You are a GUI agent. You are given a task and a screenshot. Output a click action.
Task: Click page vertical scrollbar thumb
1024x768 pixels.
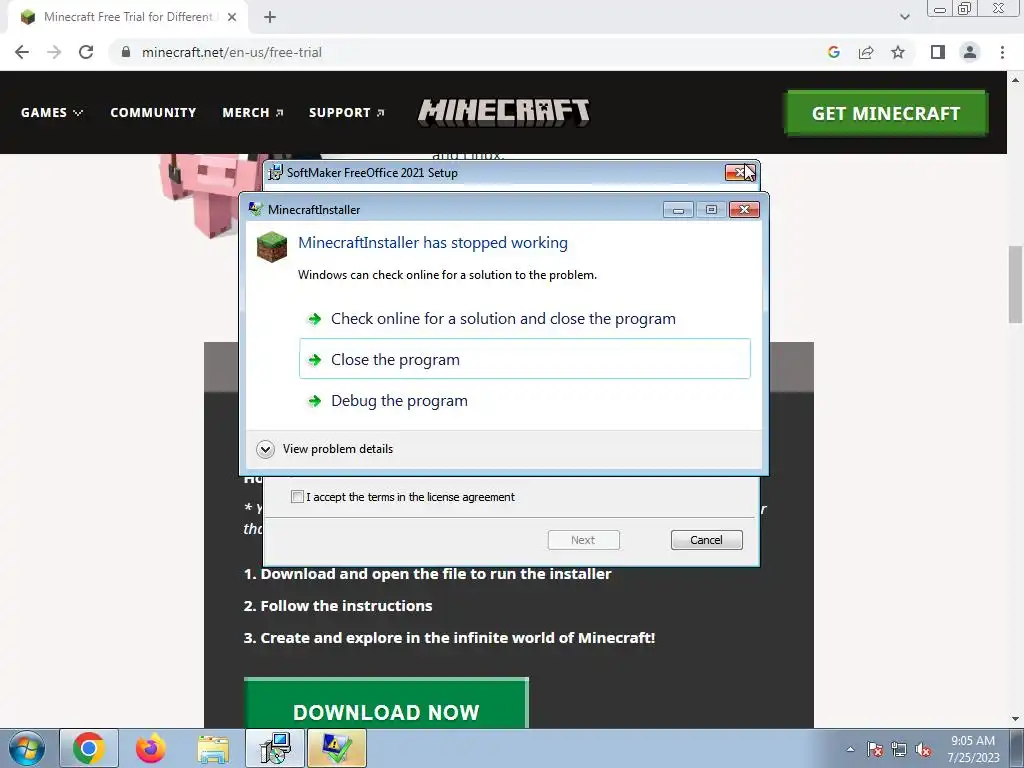pos(1015,284)
